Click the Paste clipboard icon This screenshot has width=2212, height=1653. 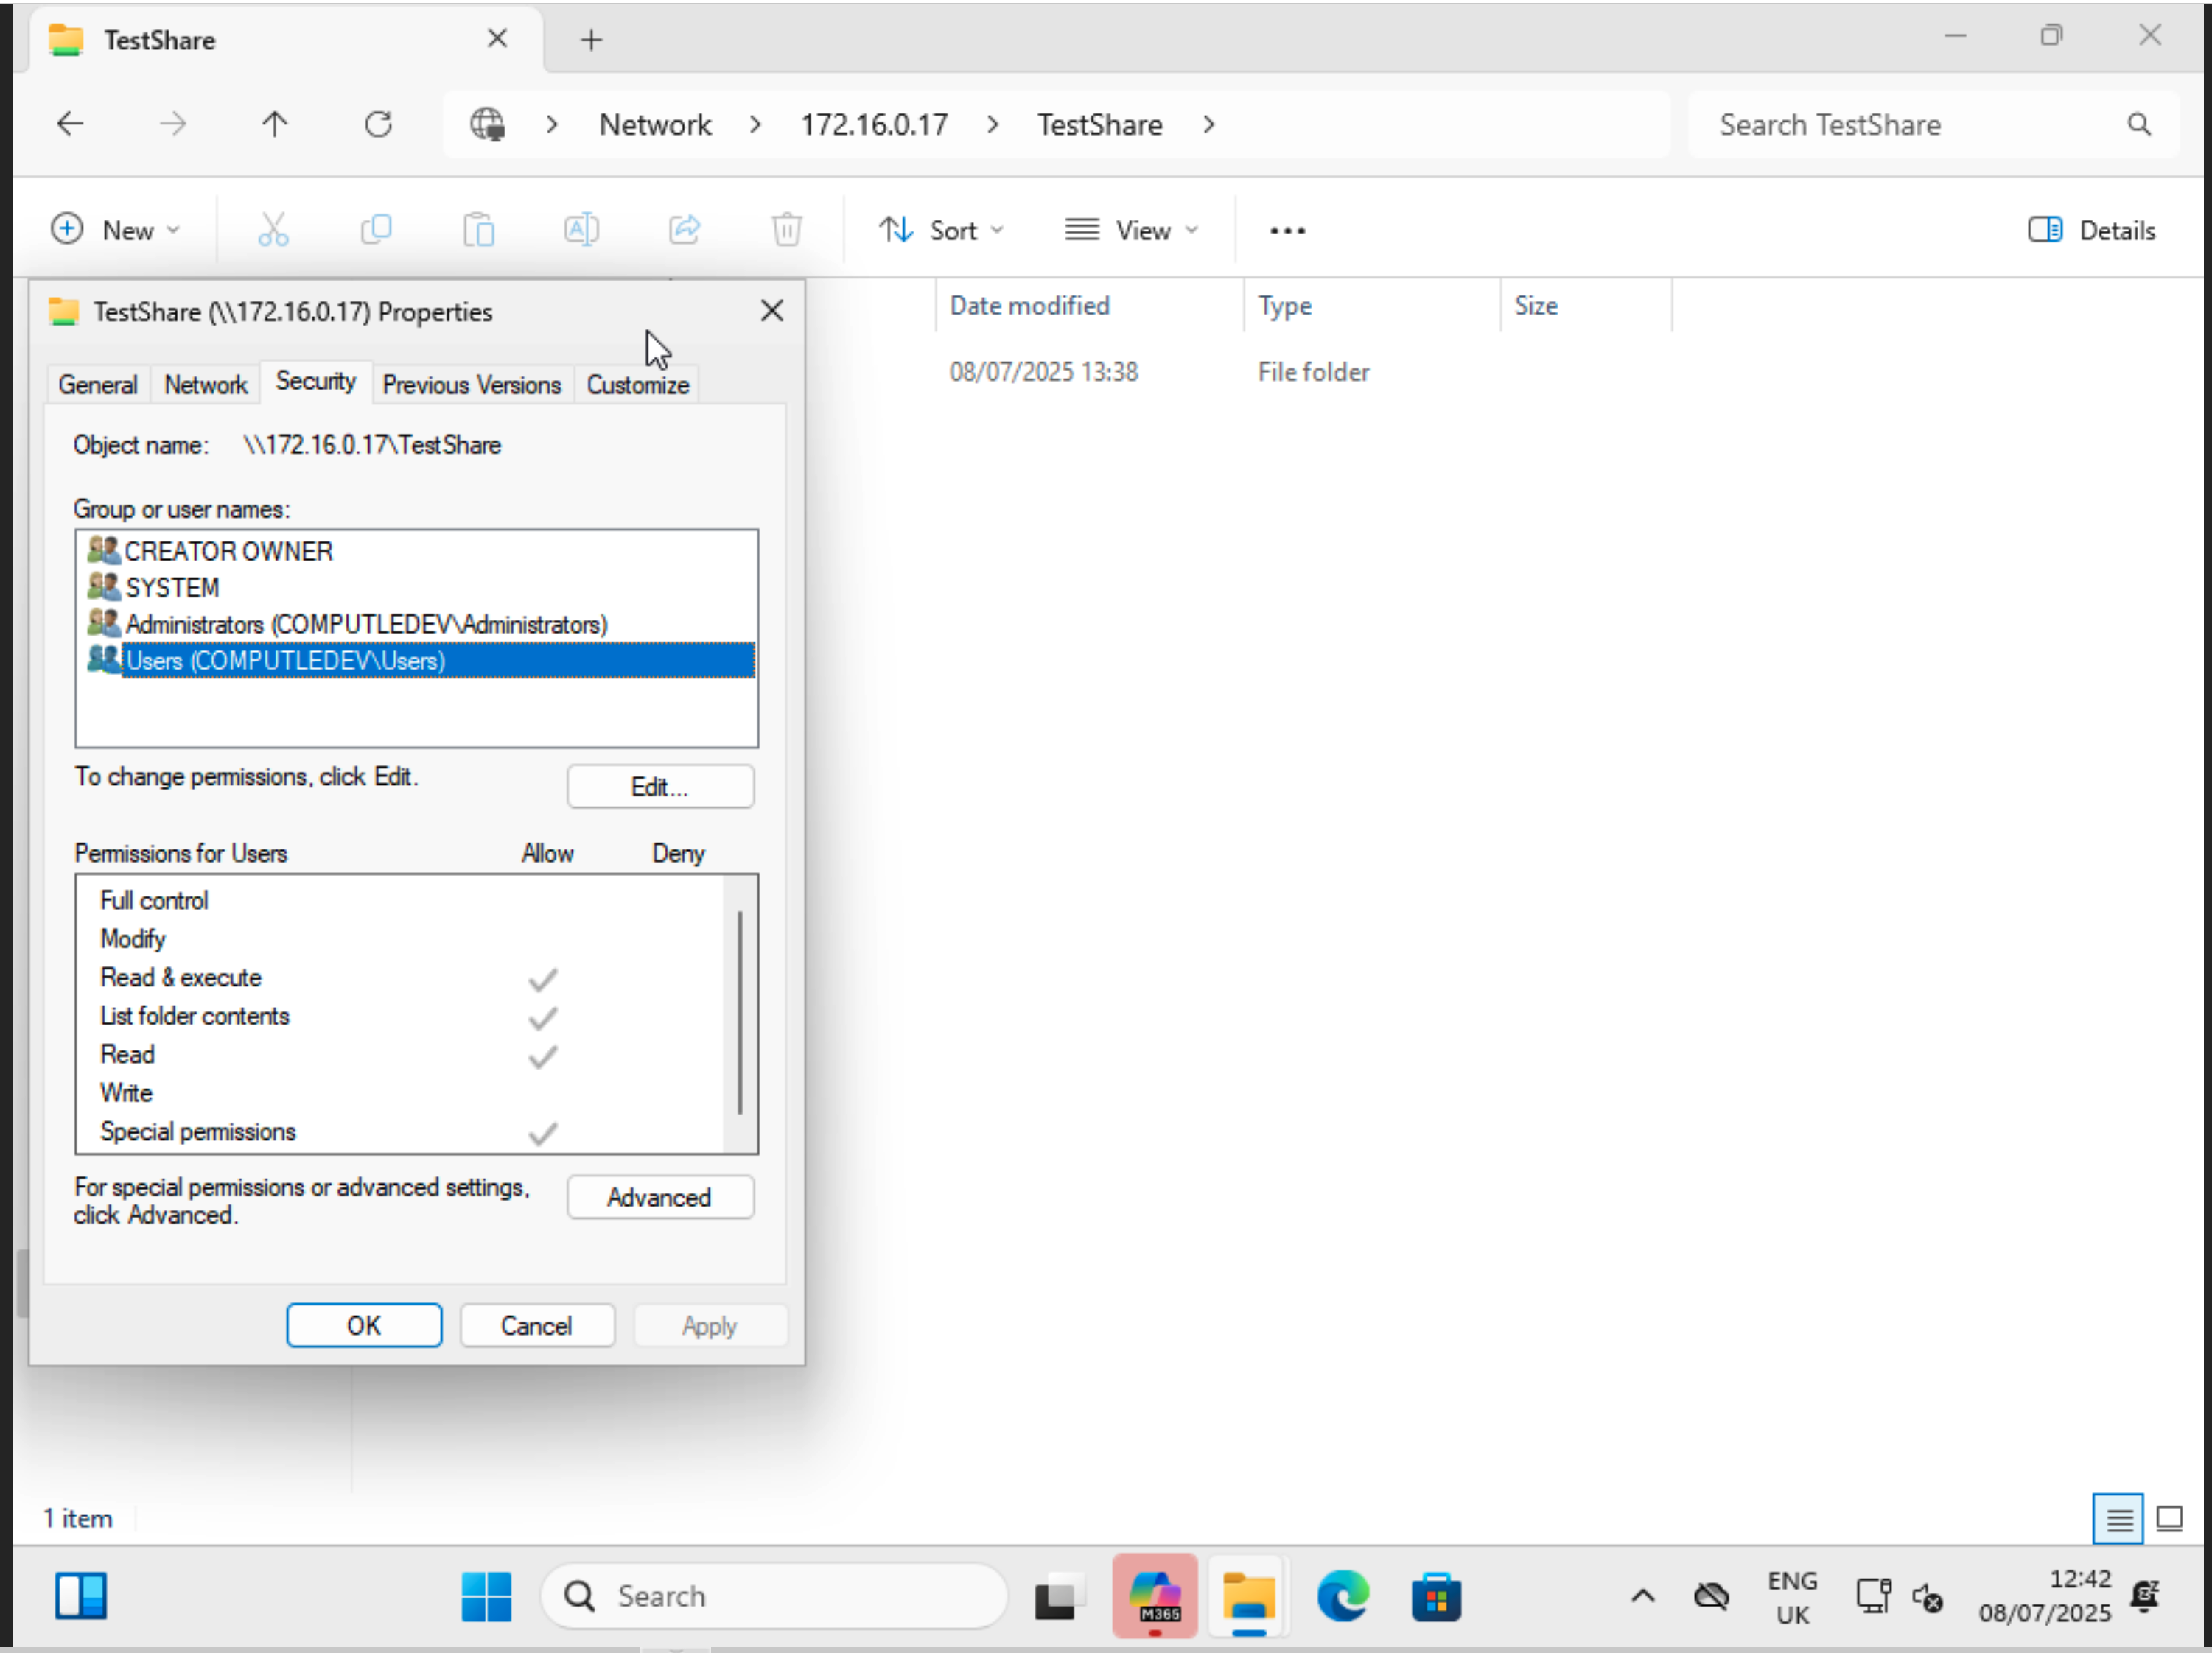point(479,230)
